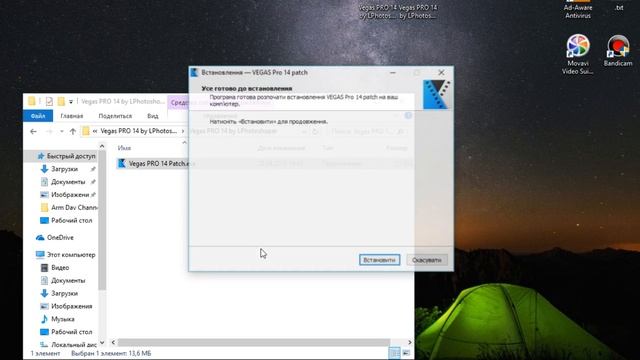This screenshot has width=640, height=360.
Task: Expand the address breadcrumb chevron after LPhotos
Action: point(182,131)
